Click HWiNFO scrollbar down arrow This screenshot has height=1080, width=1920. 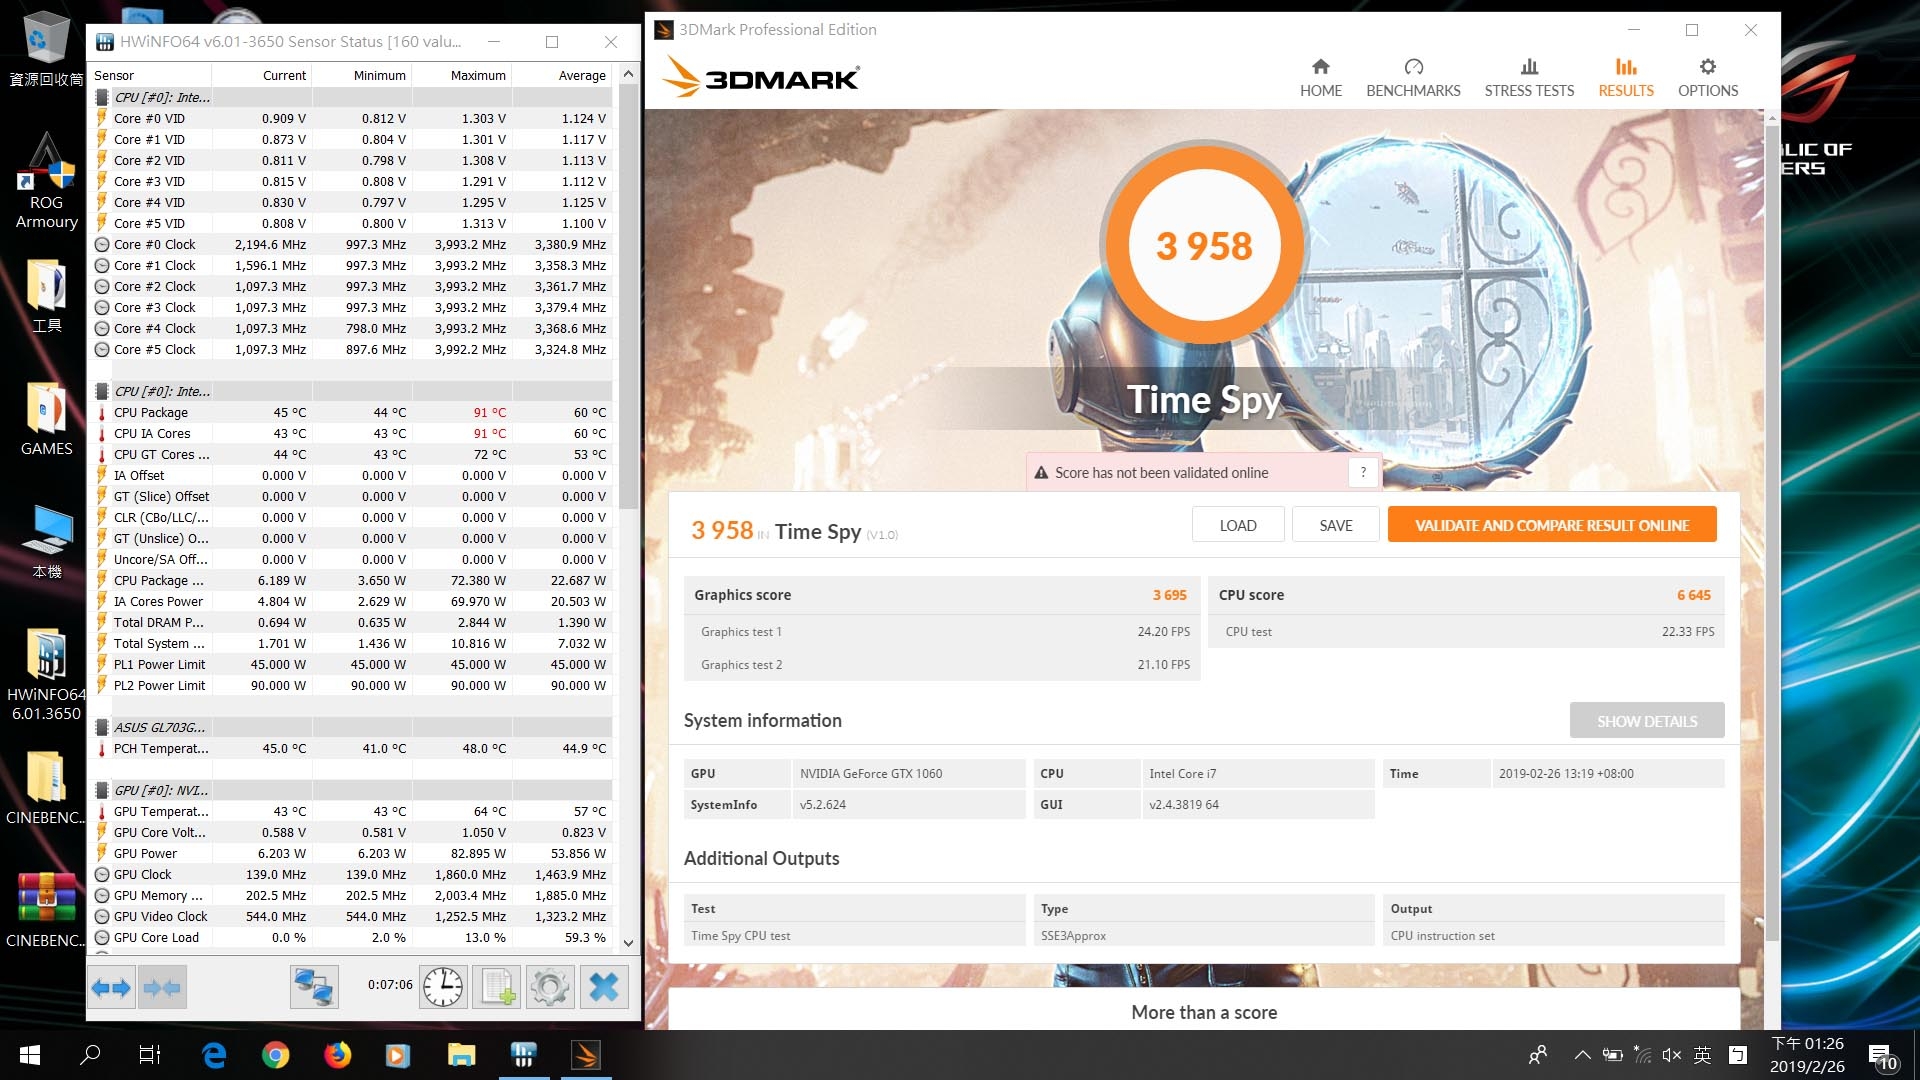628,942
